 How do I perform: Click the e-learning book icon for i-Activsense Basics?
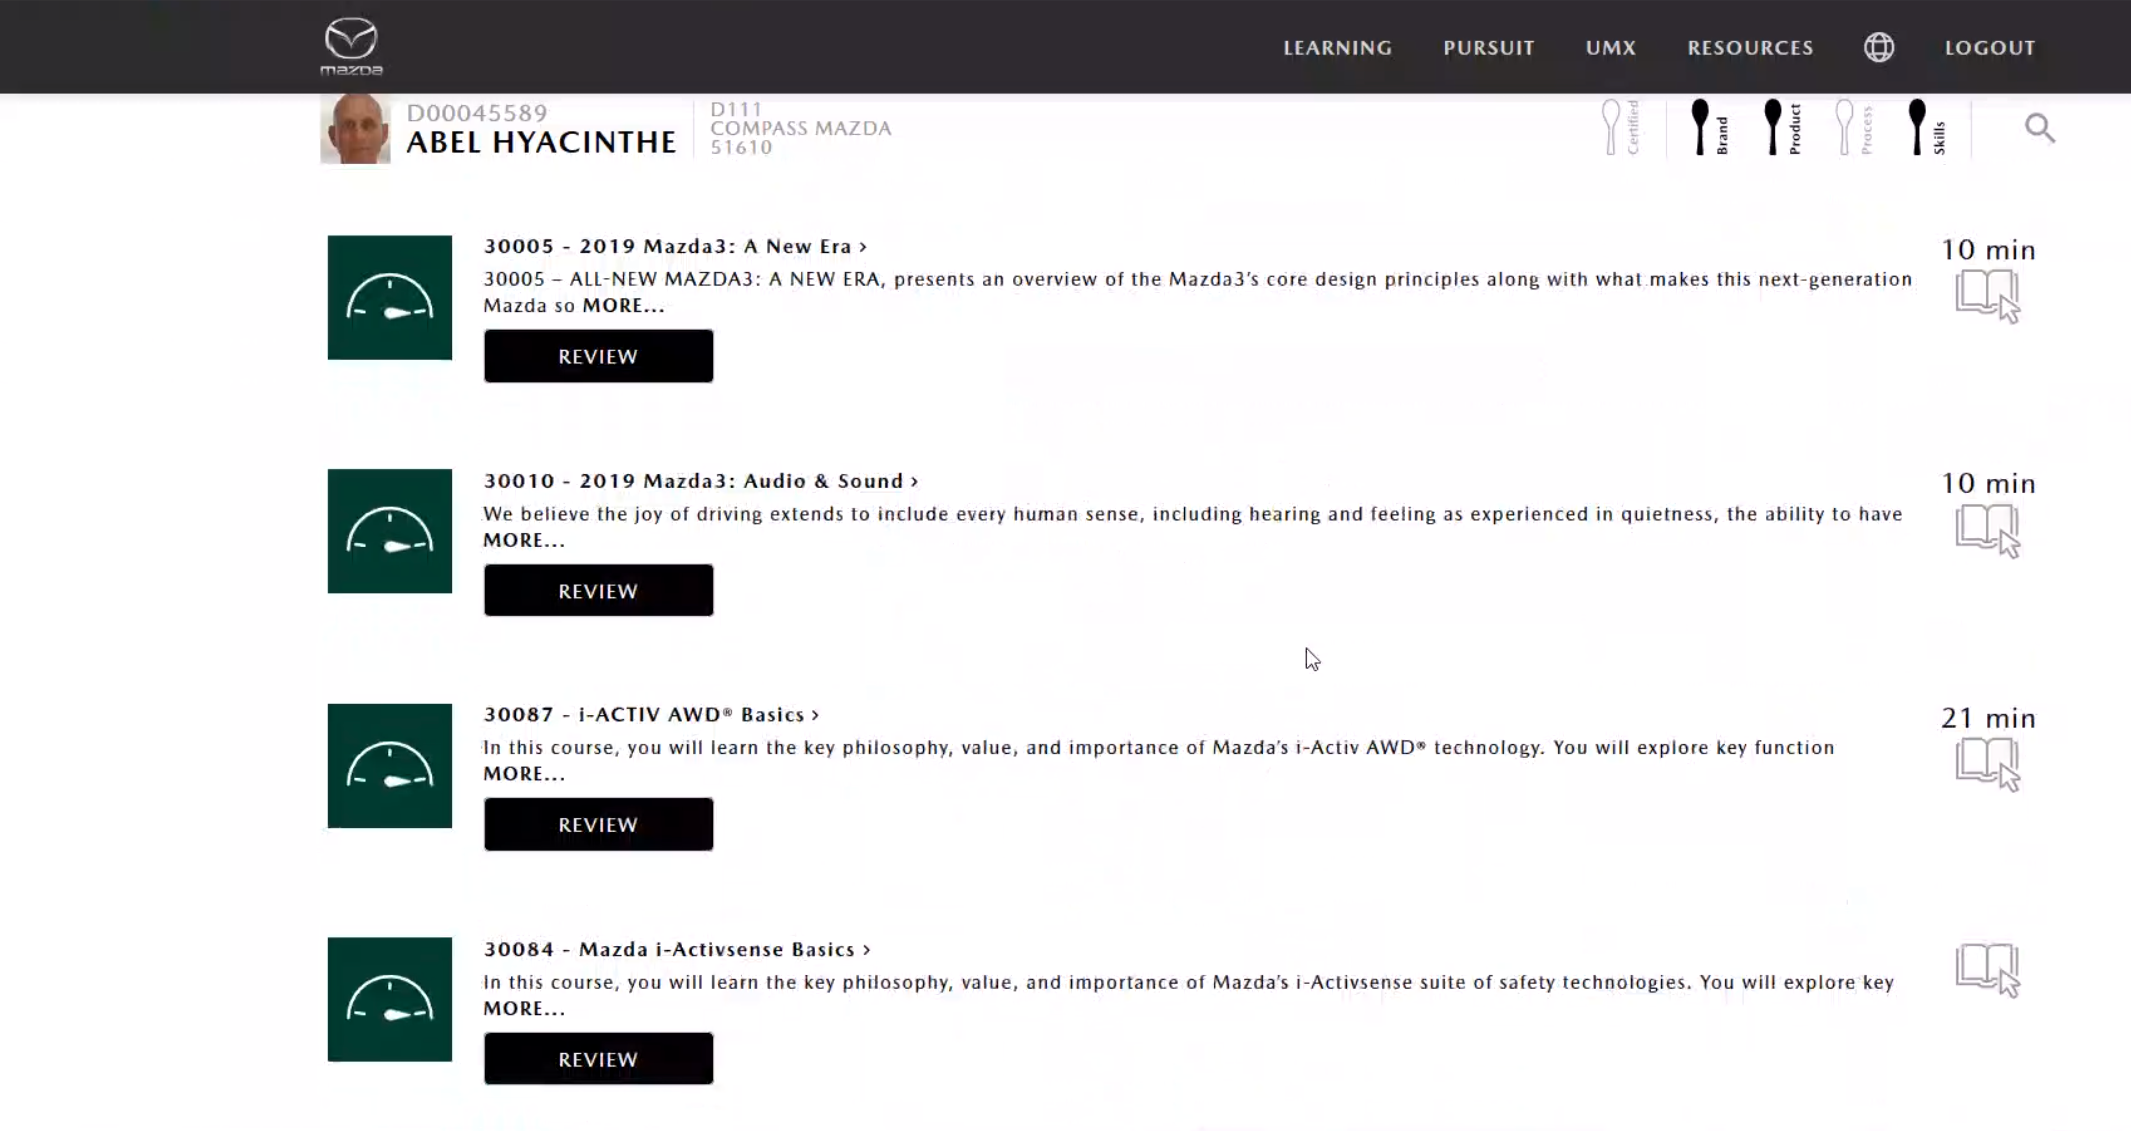1987,969
